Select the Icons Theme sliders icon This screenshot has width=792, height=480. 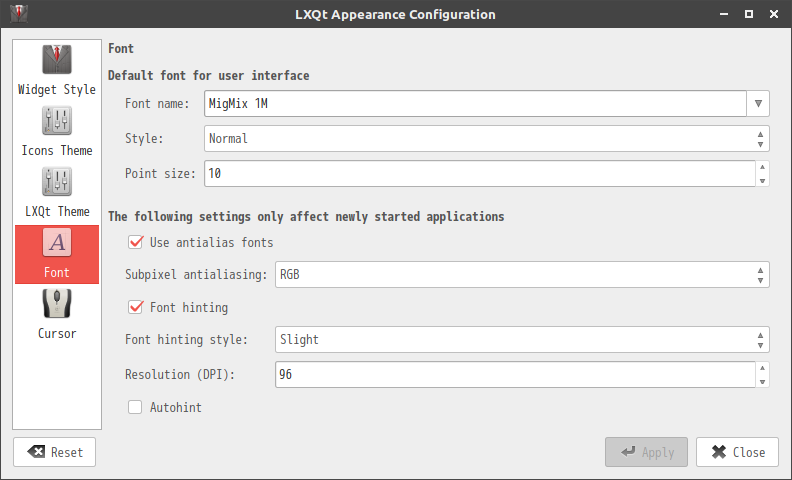[x=57, y=121]
